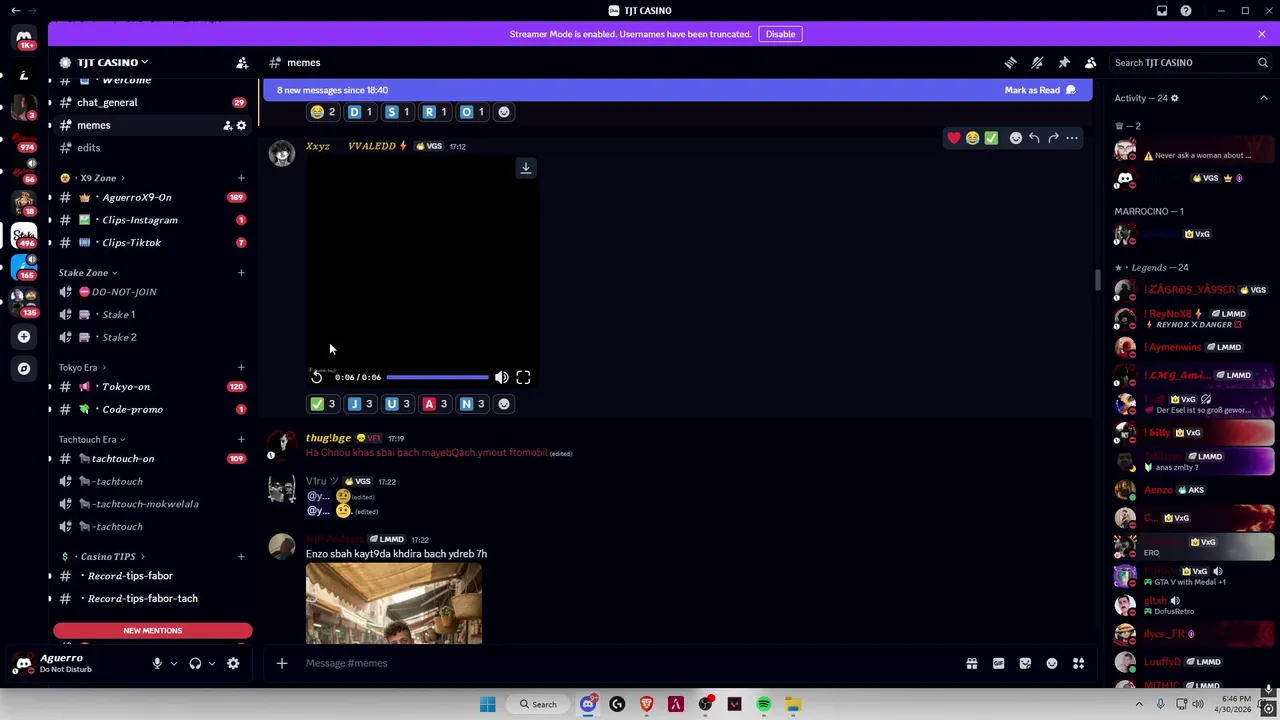Add reaction below the video message

504,404
